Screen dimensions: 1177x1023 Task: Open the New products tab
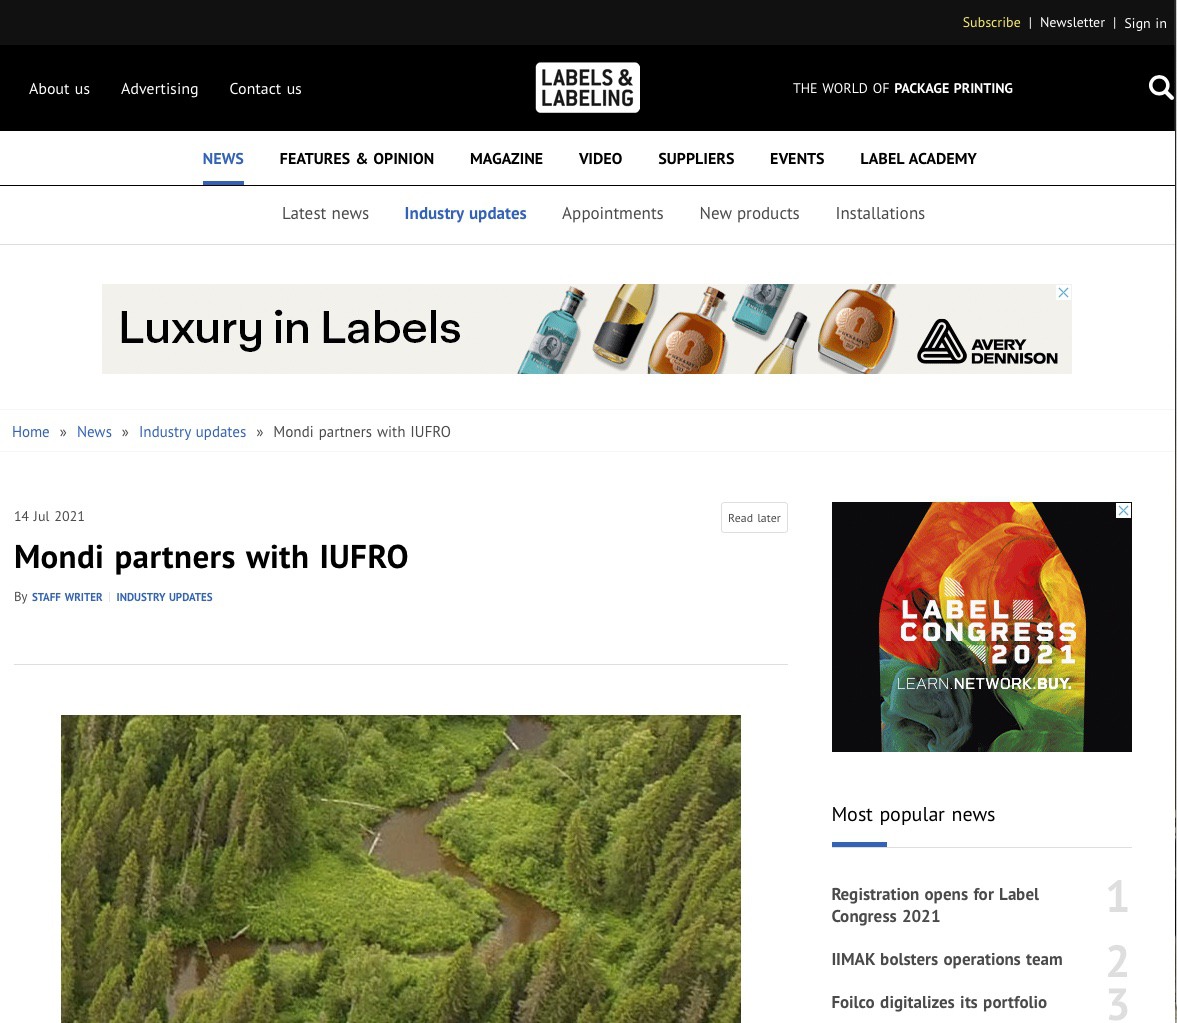pos(749,213)
